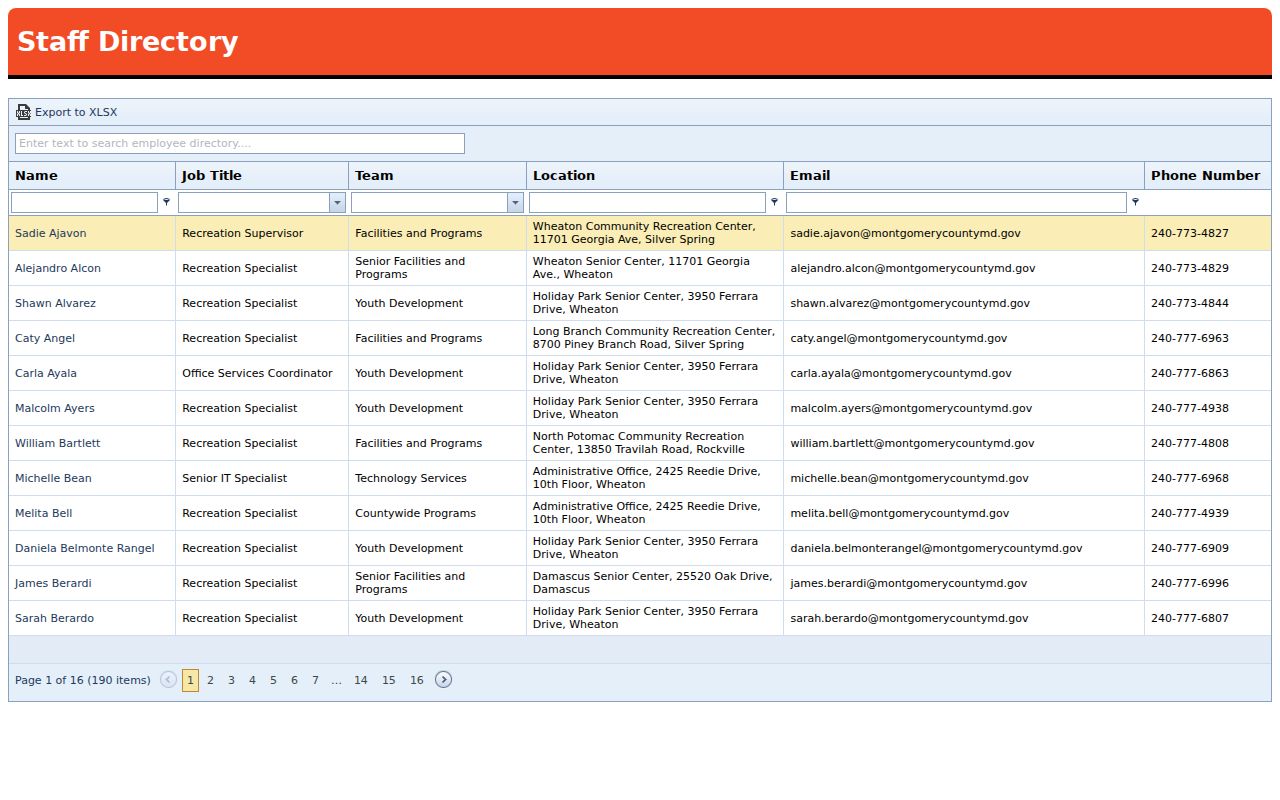Go to page 4
This screenshot has height=800, width=1280.
coord(252,680)
